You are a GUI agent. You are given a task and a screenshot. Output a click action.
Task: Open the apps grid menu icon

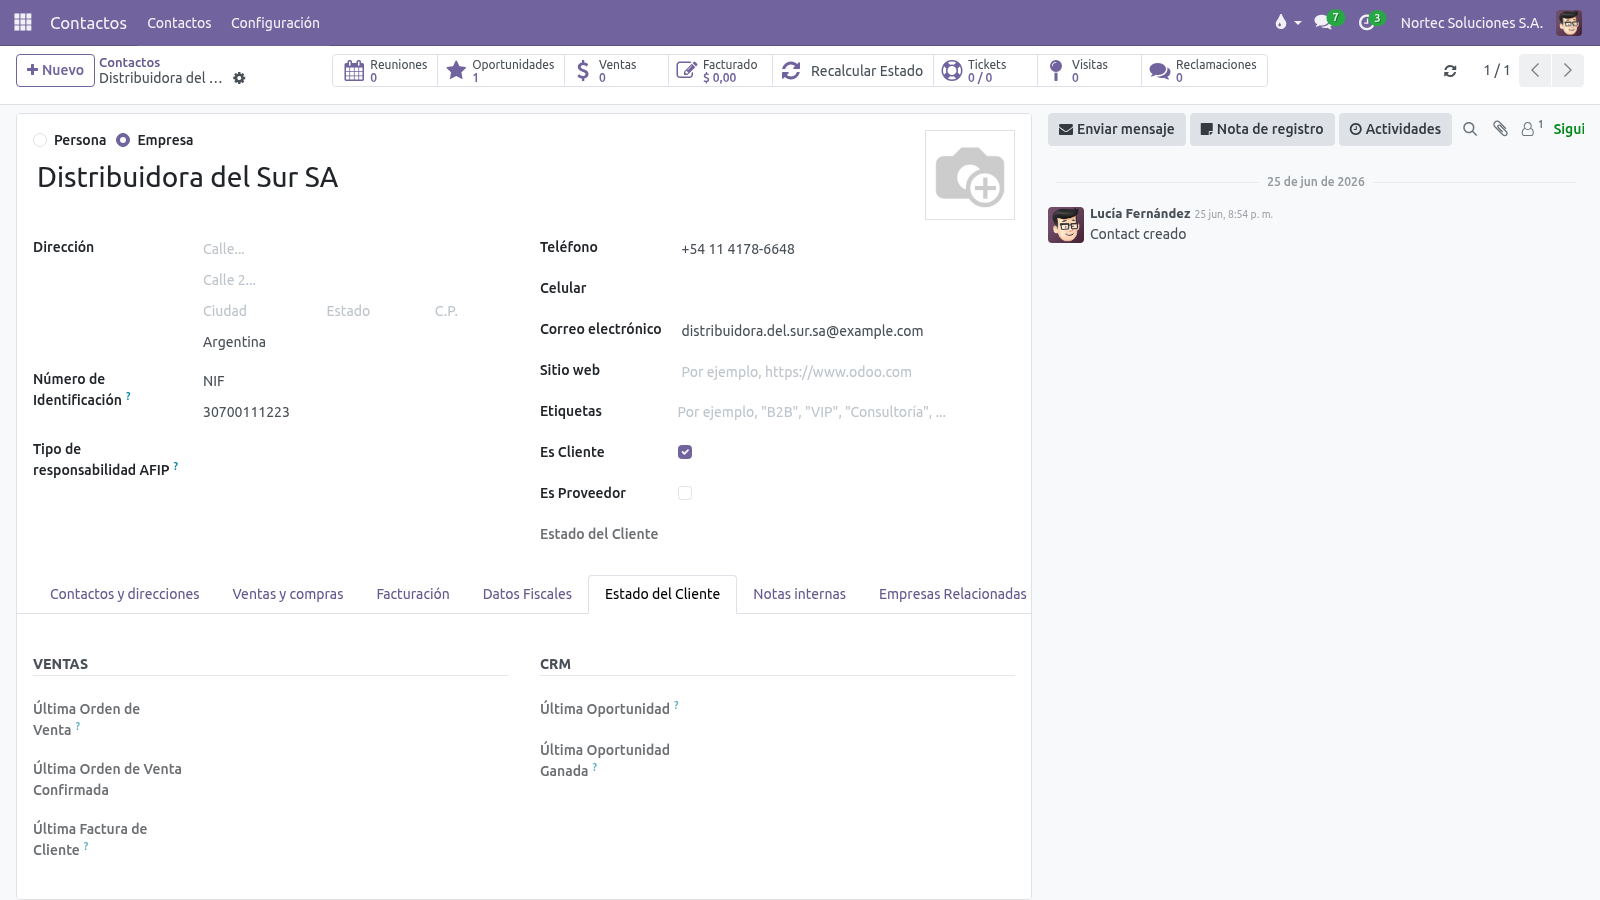(x=22, y=22)
